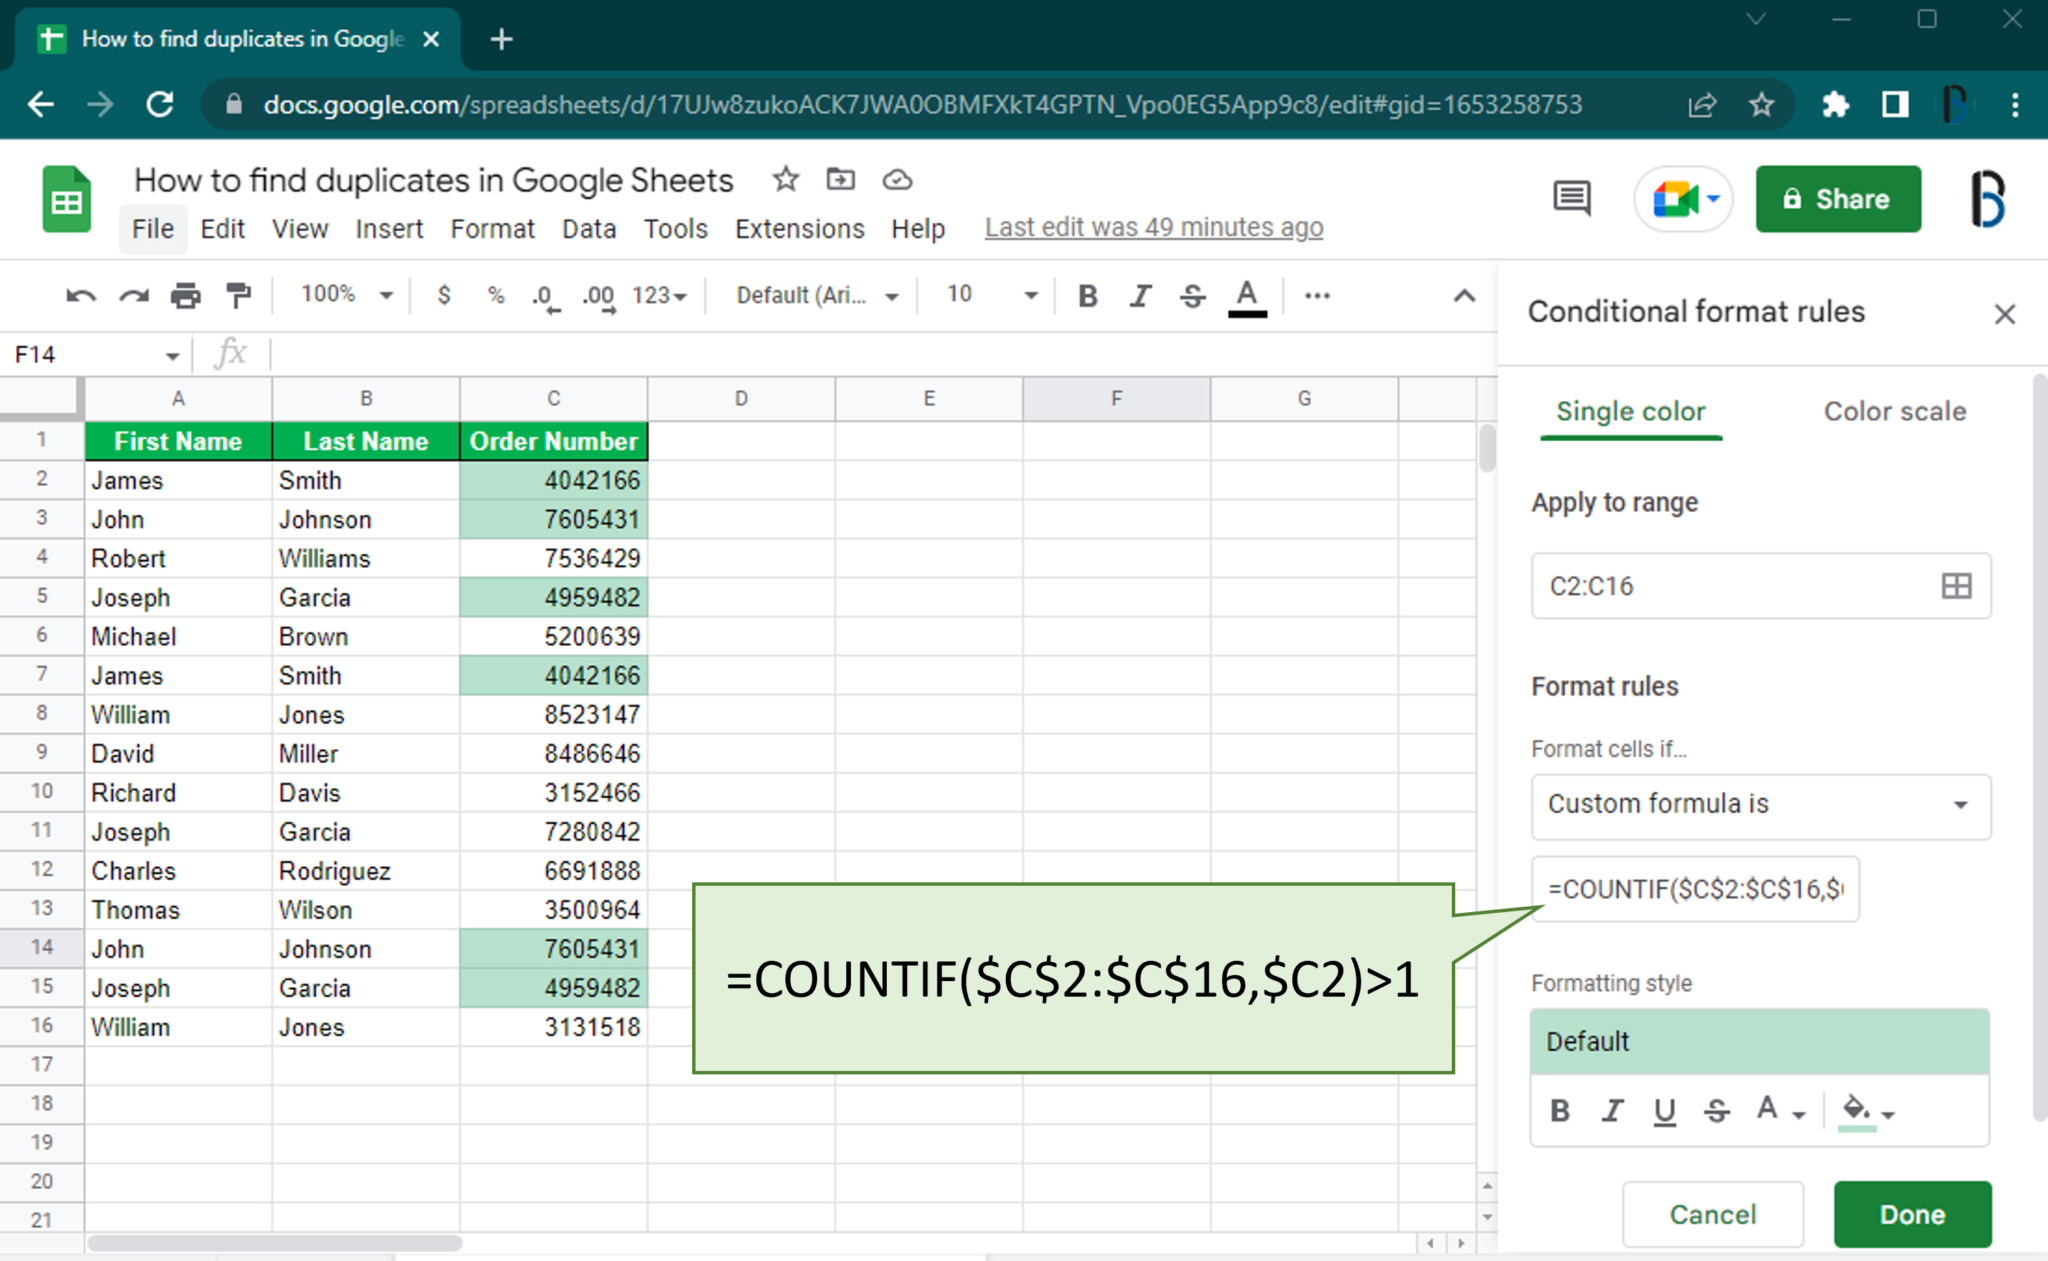Viewport: 2048px width, 1261px height.
Task: Click the print icon in toolbar
Action: coord(185,295)
